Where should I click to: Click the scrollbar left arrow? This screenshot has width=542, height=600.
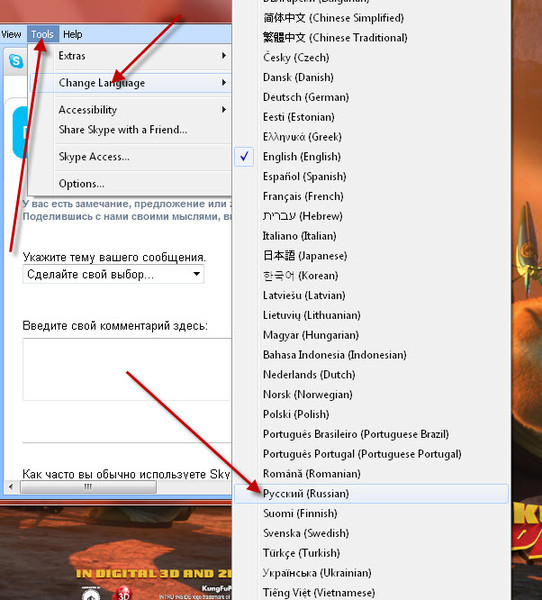11,487
